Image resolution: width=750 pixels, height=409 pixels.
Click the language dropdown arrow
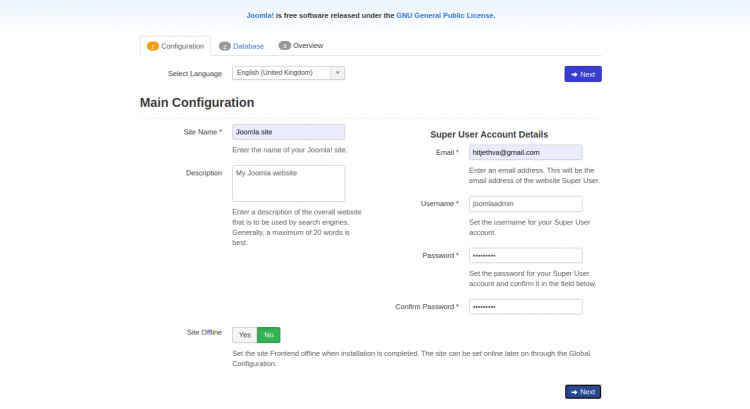click(x=338, y=73)
